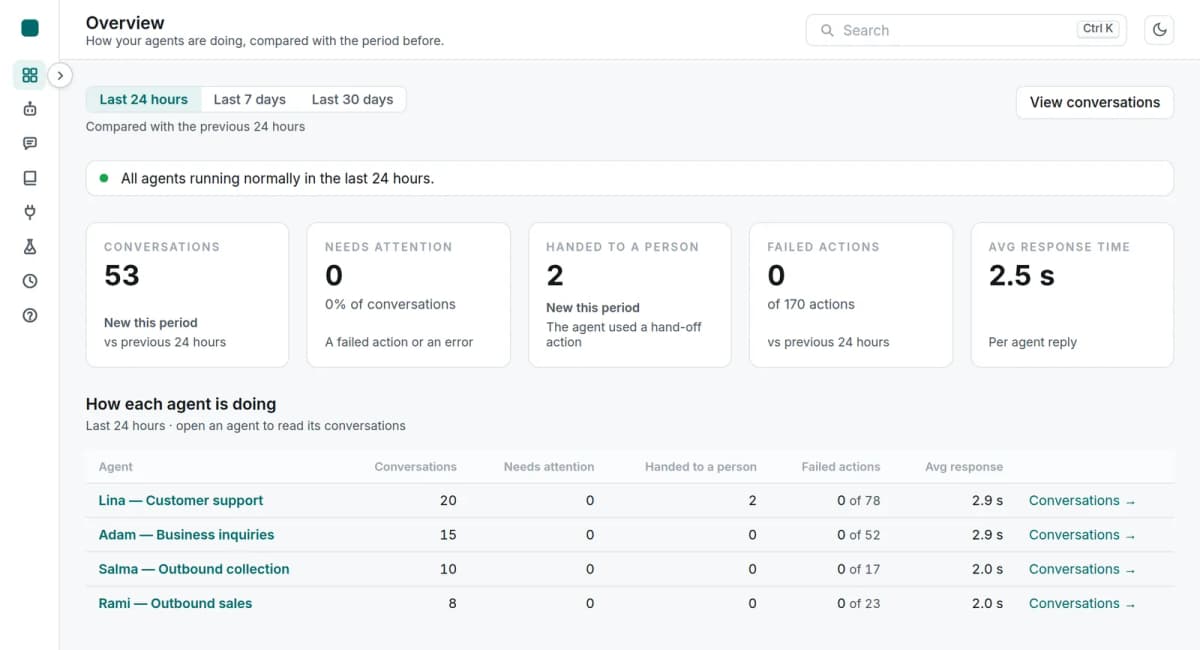Click the Handed to a person card

[x=630, y=295]
